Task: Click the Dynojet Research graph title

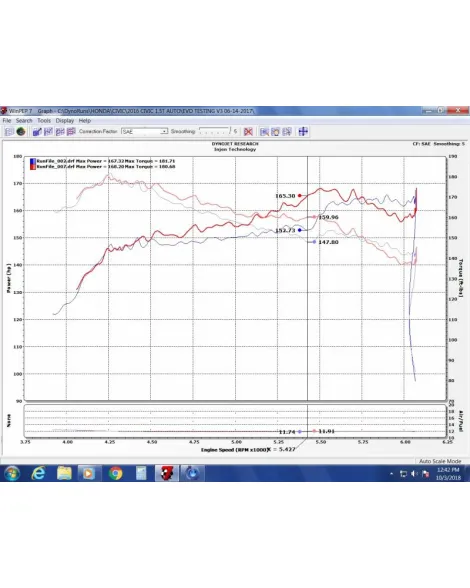Action: click(x=235, y=144)
